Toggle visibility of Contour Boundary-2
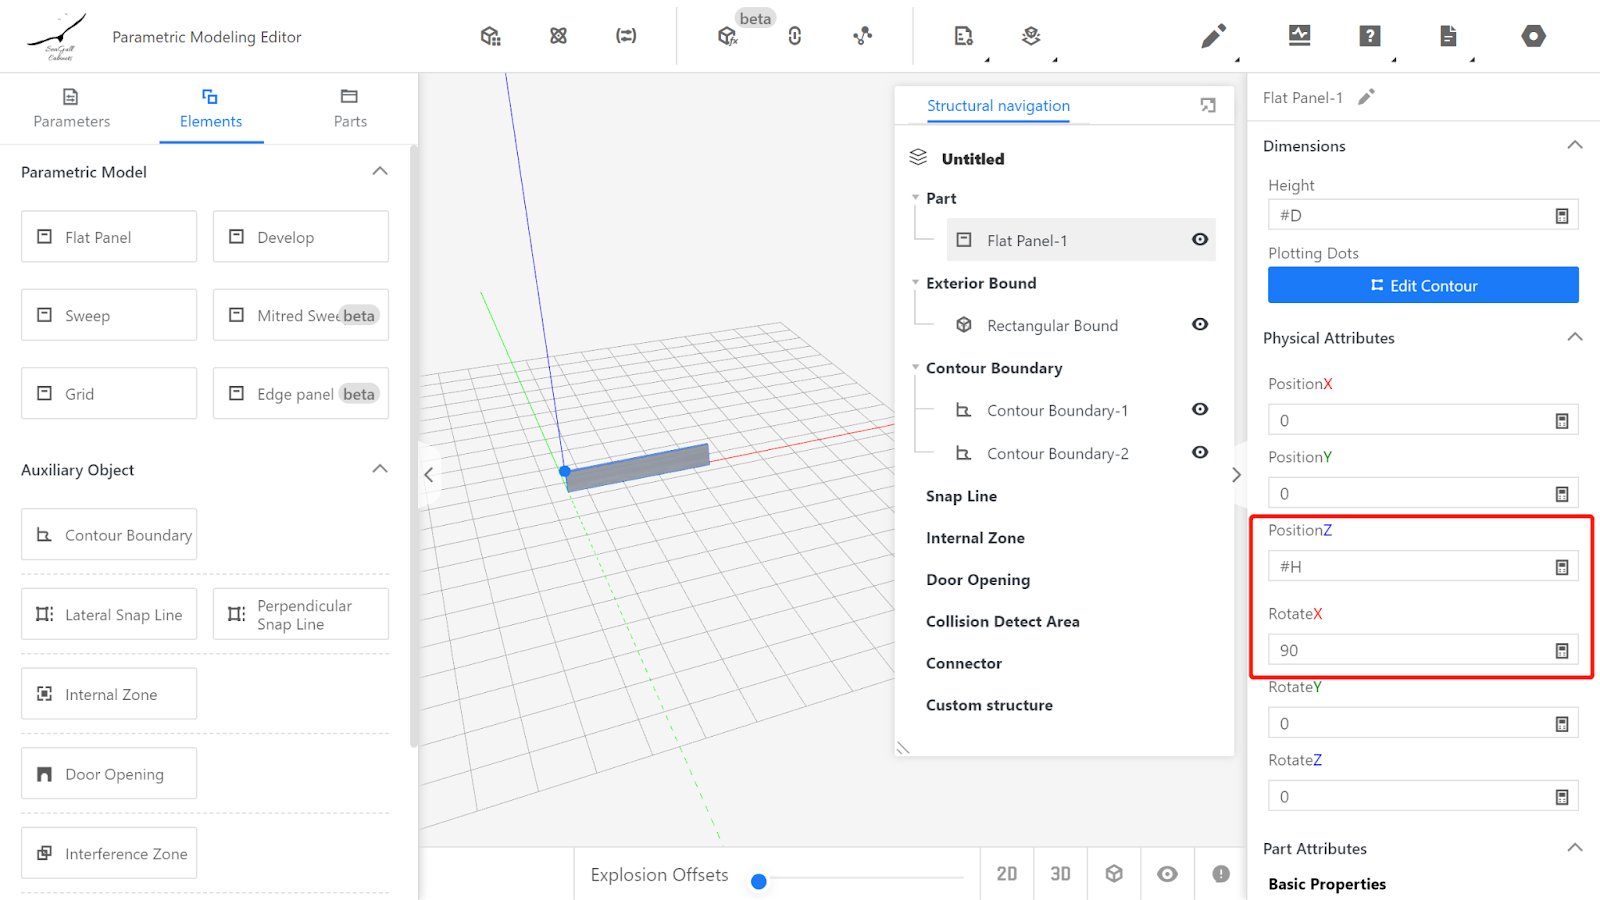Viewport: 1600px width, 900px height. pyautogui.click(x=1200, y=453)
